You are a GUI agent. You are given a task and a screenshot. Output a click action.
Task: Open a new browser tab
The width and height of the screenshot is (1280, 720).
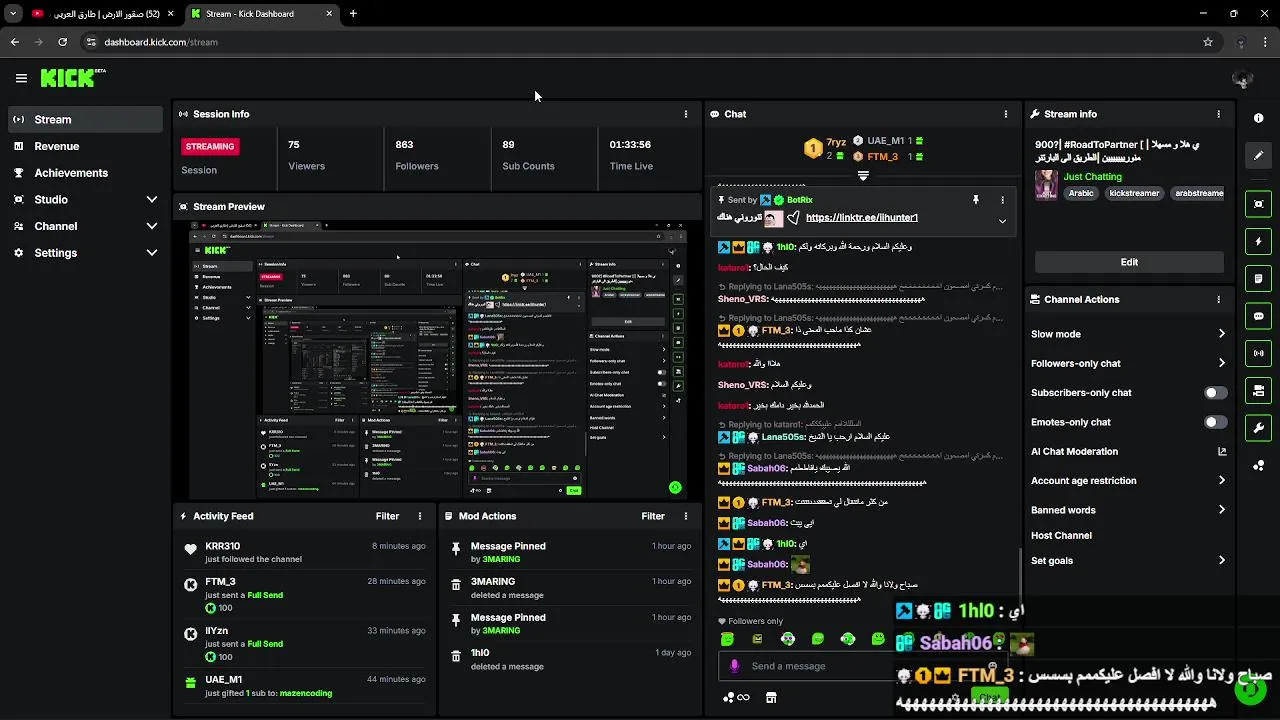click(353, 14)
